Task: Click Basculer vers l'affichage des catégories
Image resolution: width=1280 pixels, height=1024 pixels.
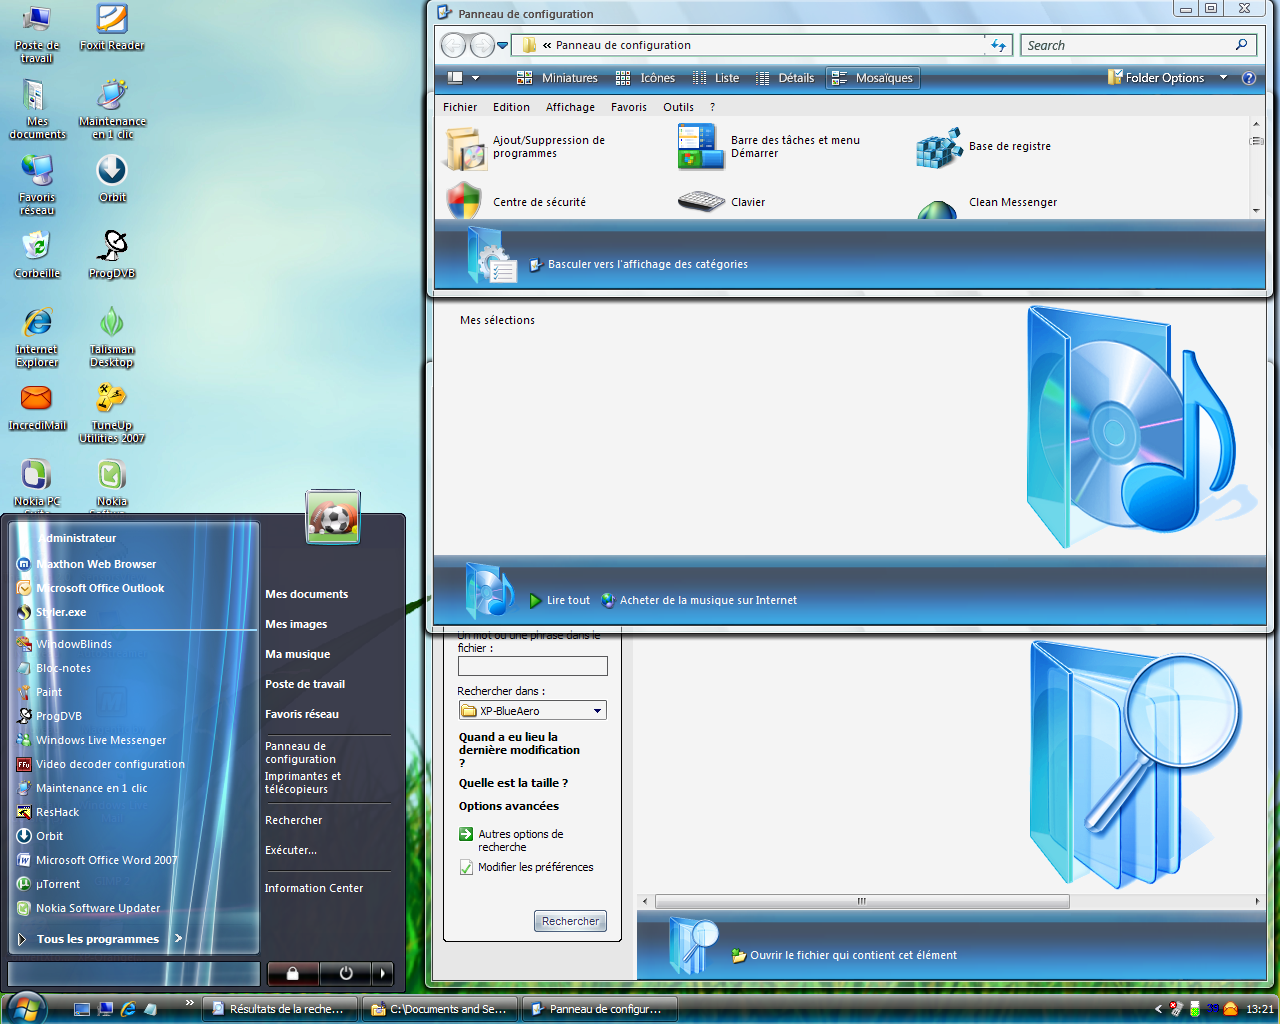Action: 649,264
